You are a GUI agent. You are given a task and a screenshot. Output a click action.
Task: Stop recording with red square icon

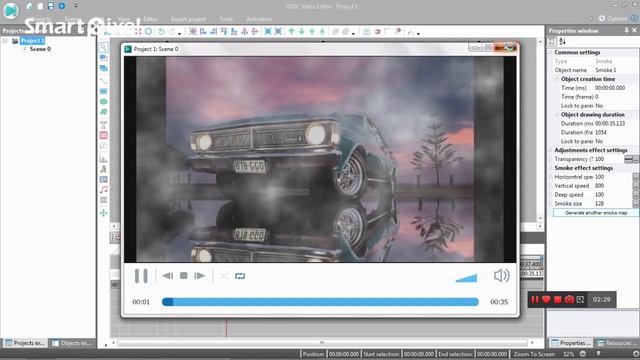pos(558,300)
